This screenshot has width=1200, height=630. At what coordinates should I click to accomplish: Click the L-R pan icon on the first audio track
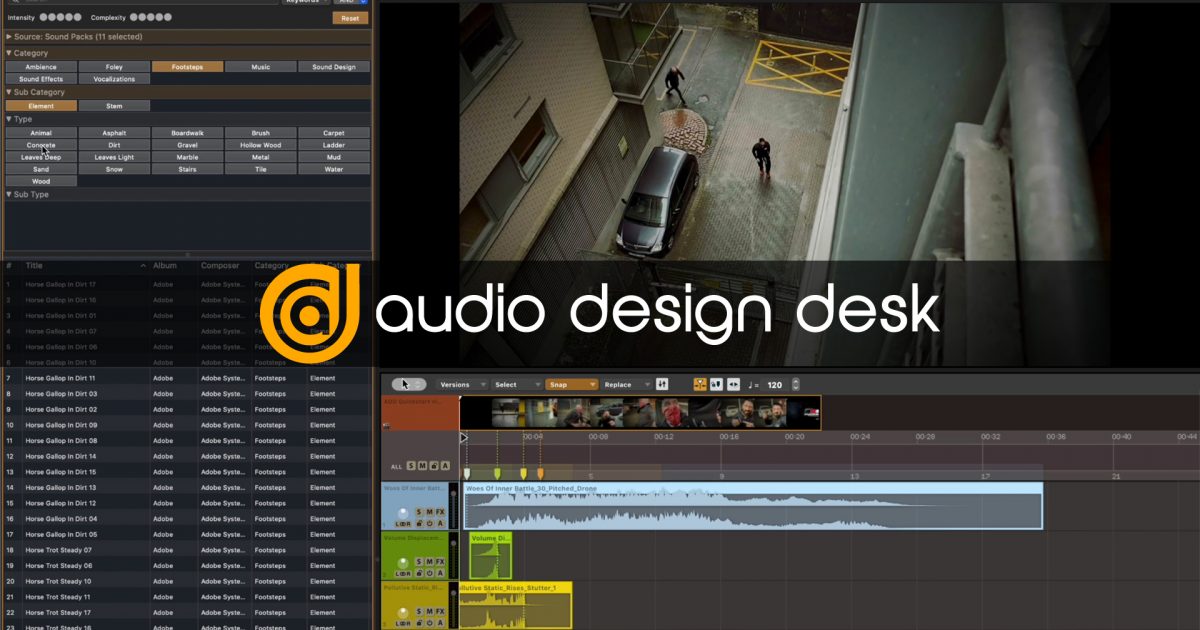tap(405, 524)
